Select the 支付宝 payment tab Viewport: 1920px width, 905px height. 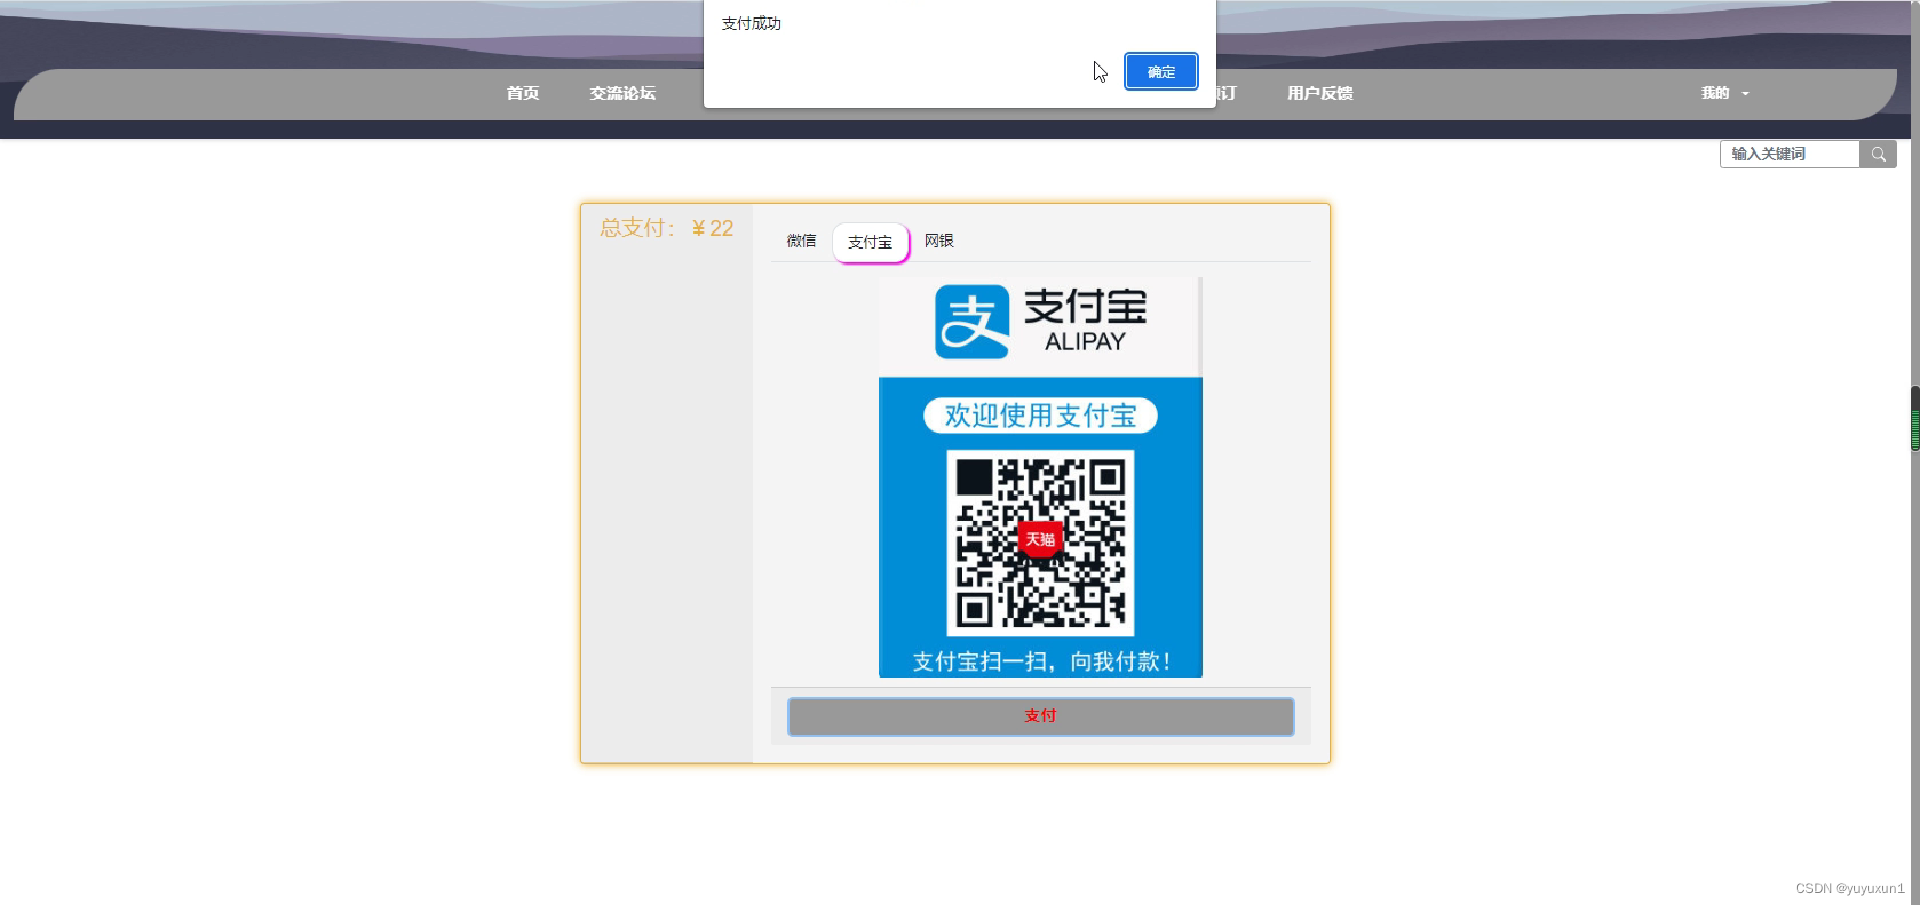(x=870, y=242)
